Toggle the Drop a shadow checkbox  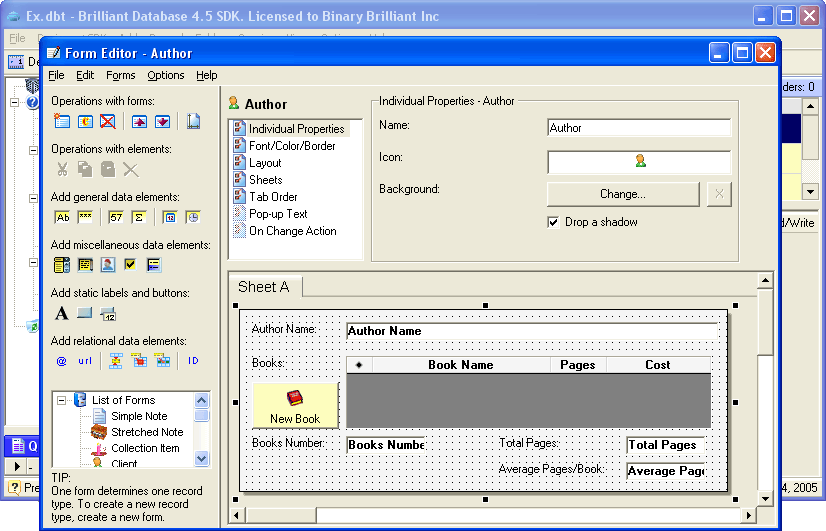coord(553,222)
